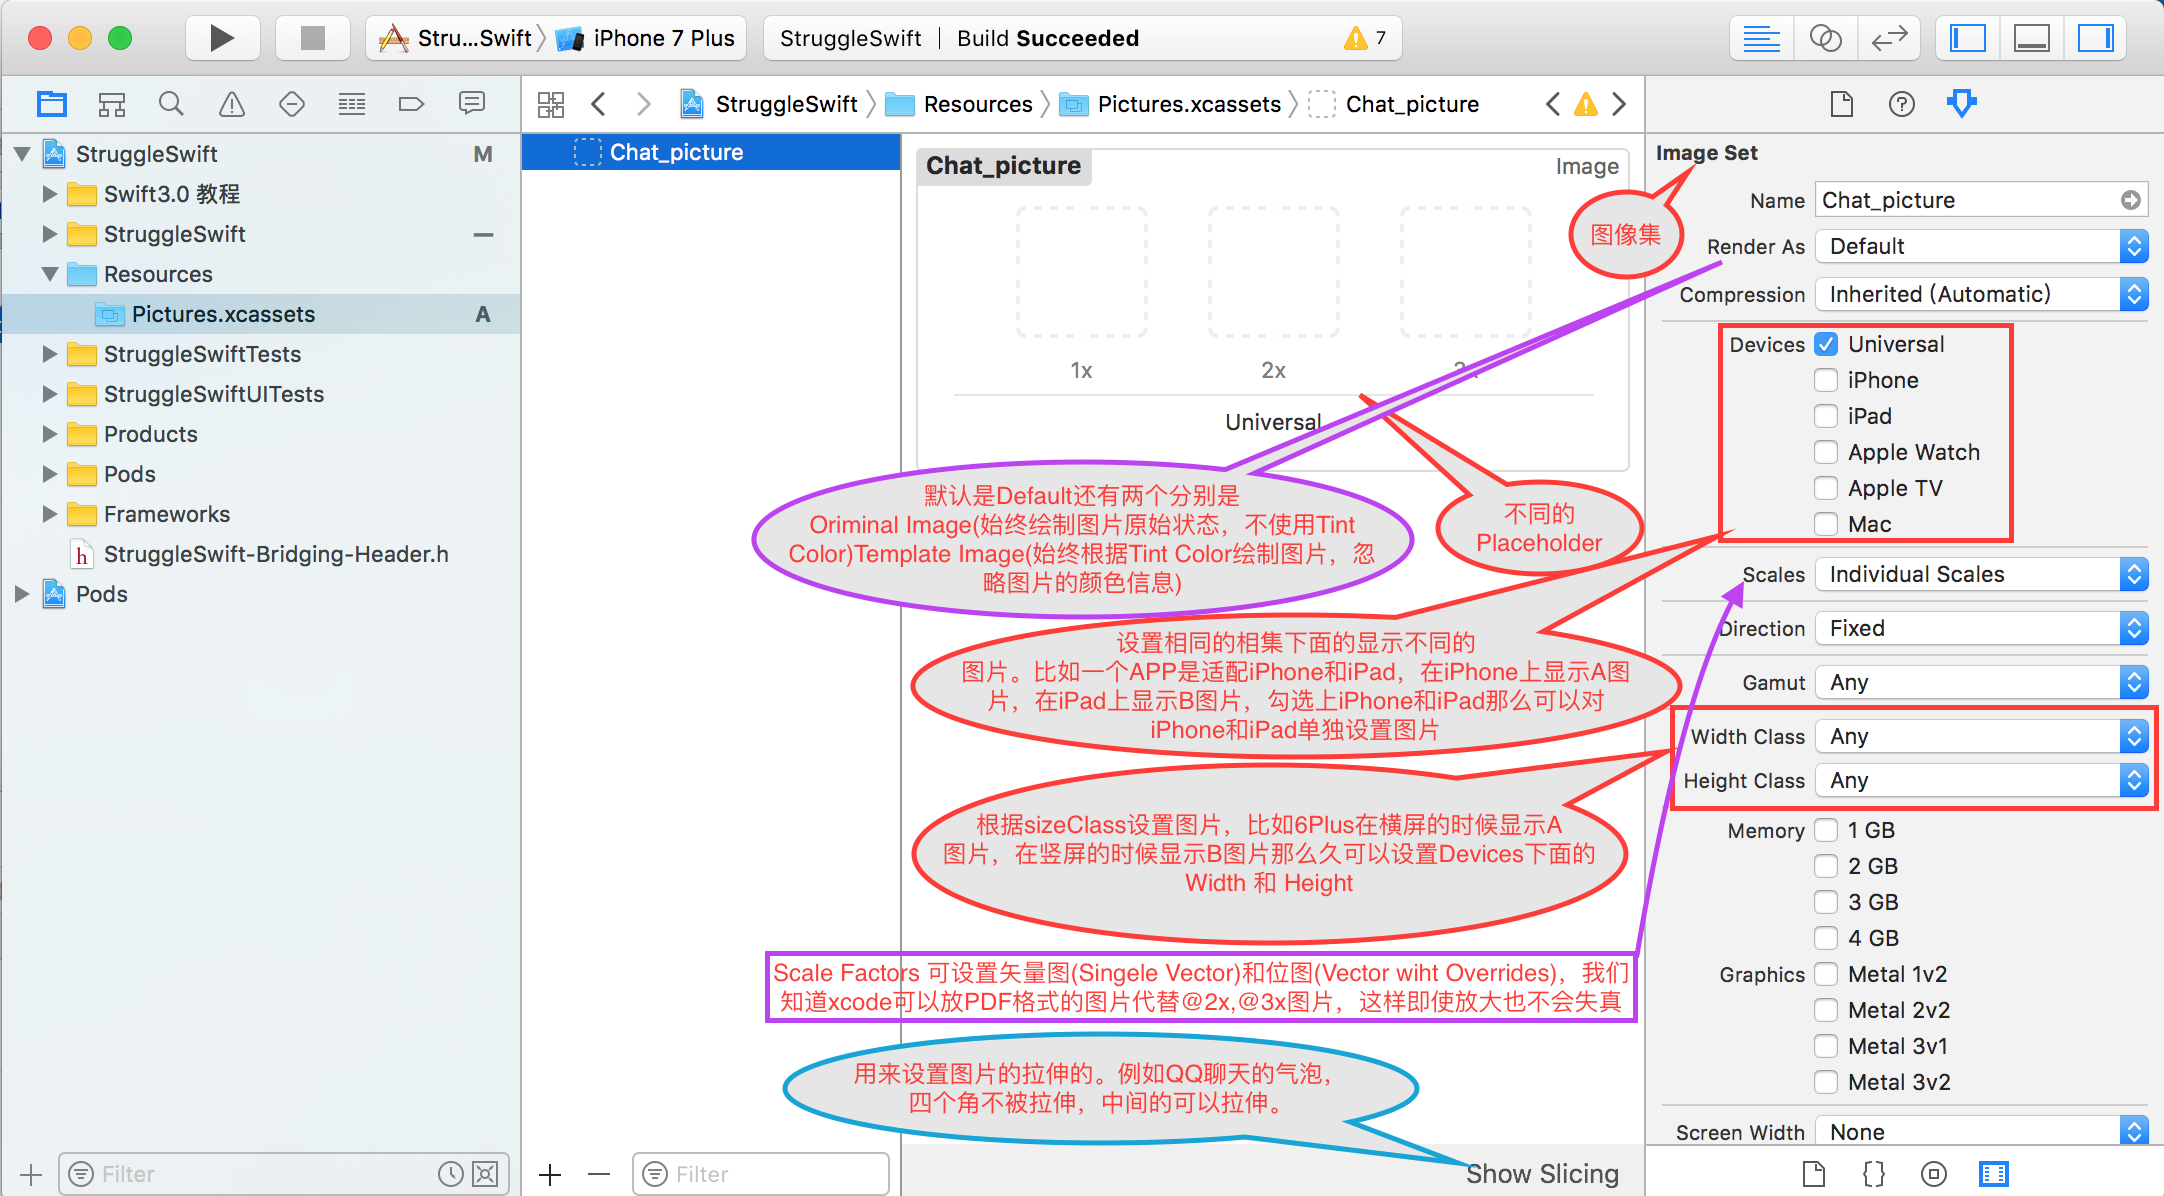The height and width of the screenshot is (1196, 2164).
Task: Open the Report navigator
Action: [472, 104]
